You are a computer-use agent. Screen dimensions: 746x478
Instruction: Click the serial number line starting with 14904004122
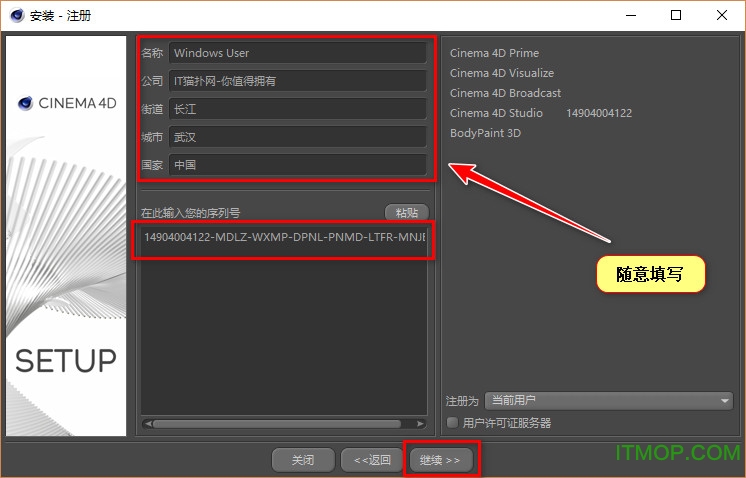(285, 237)
